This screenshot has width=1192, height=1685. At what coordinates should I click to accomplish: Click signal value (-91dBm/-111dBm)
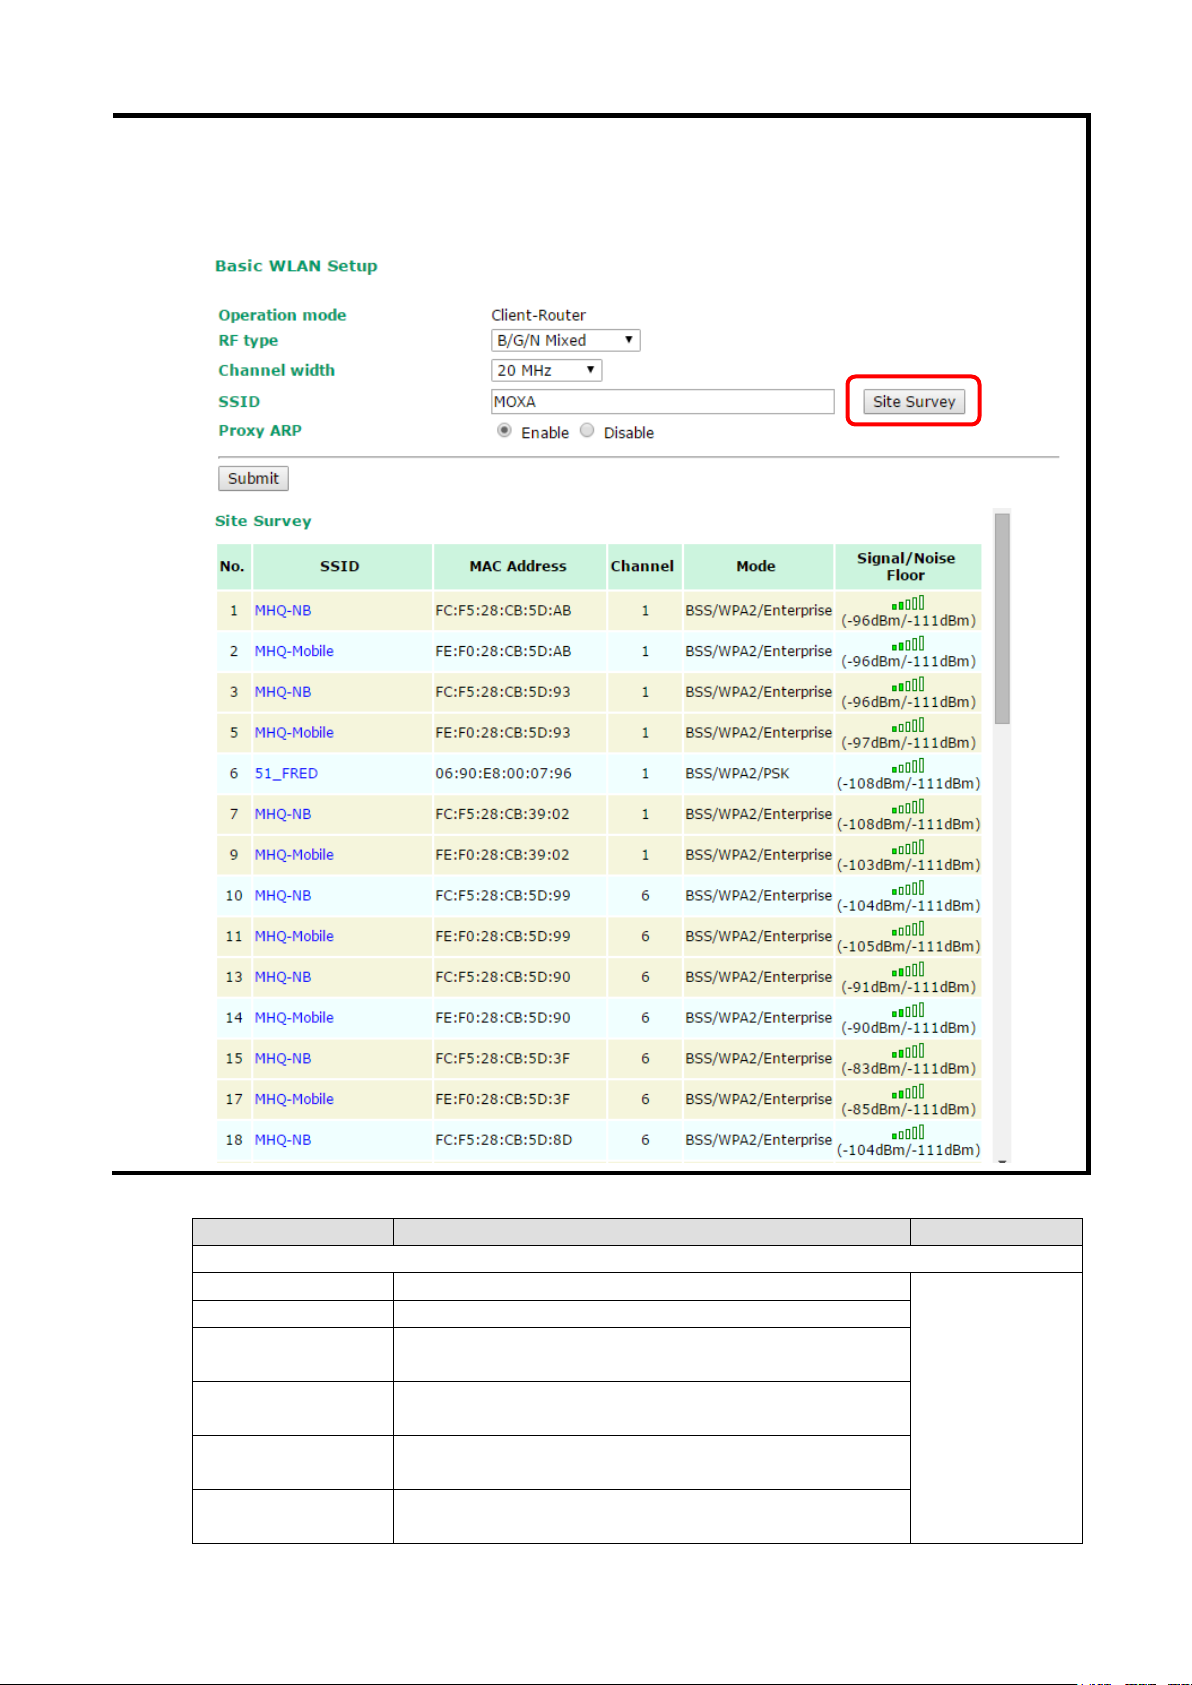(x=908, y=987)
